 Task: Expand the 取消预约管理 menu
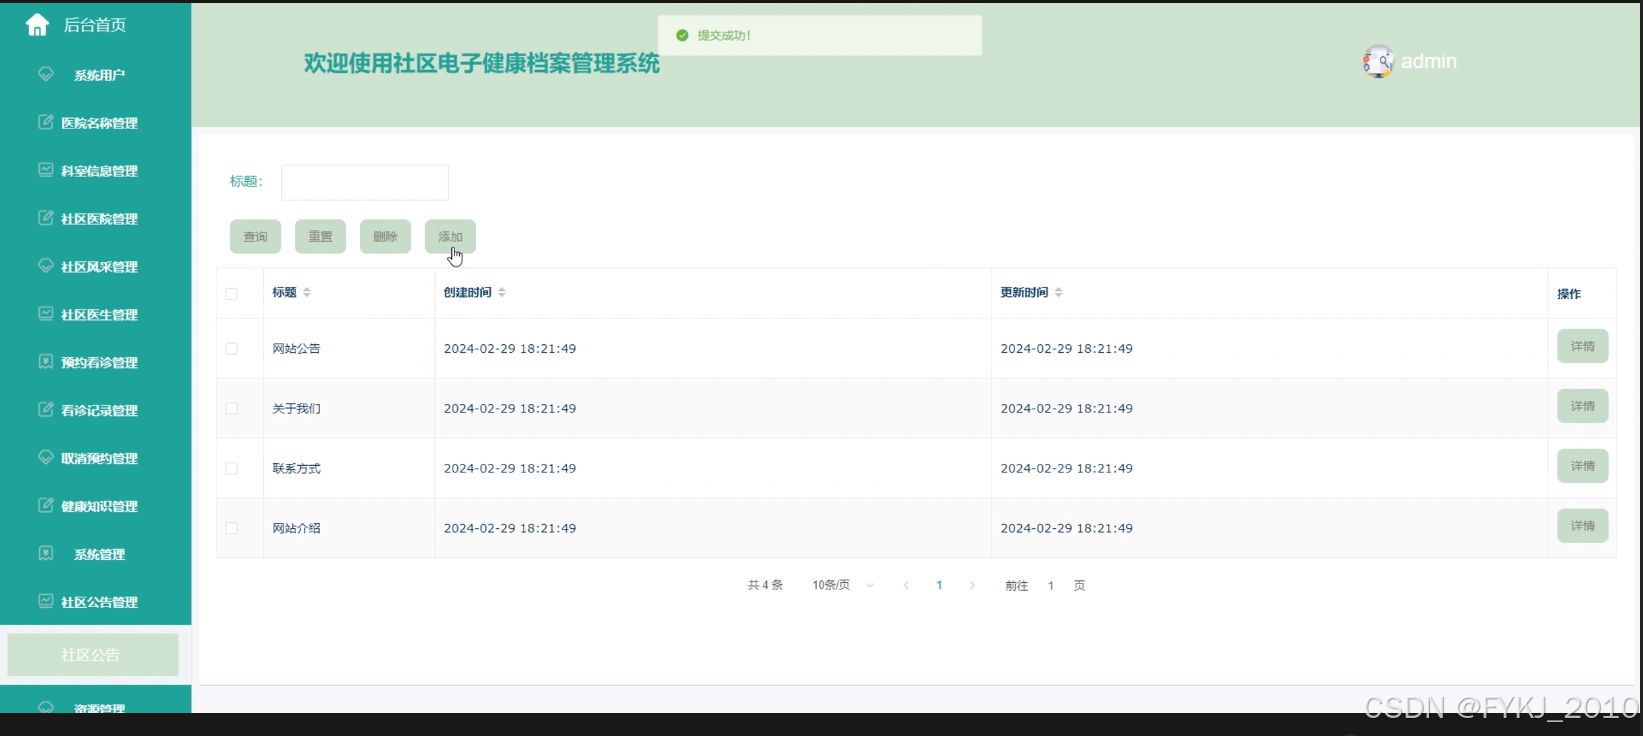96,459
